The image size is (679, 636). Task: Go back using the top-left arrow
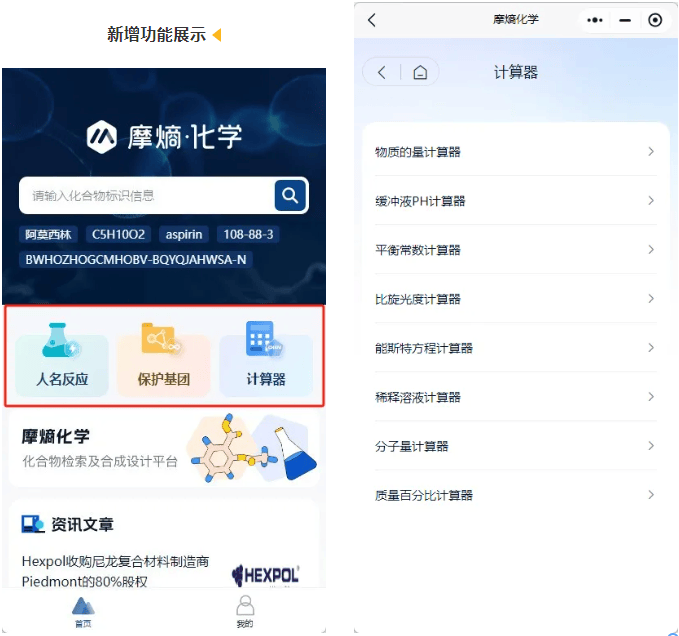pyautogui.click(x=372, y=20)
